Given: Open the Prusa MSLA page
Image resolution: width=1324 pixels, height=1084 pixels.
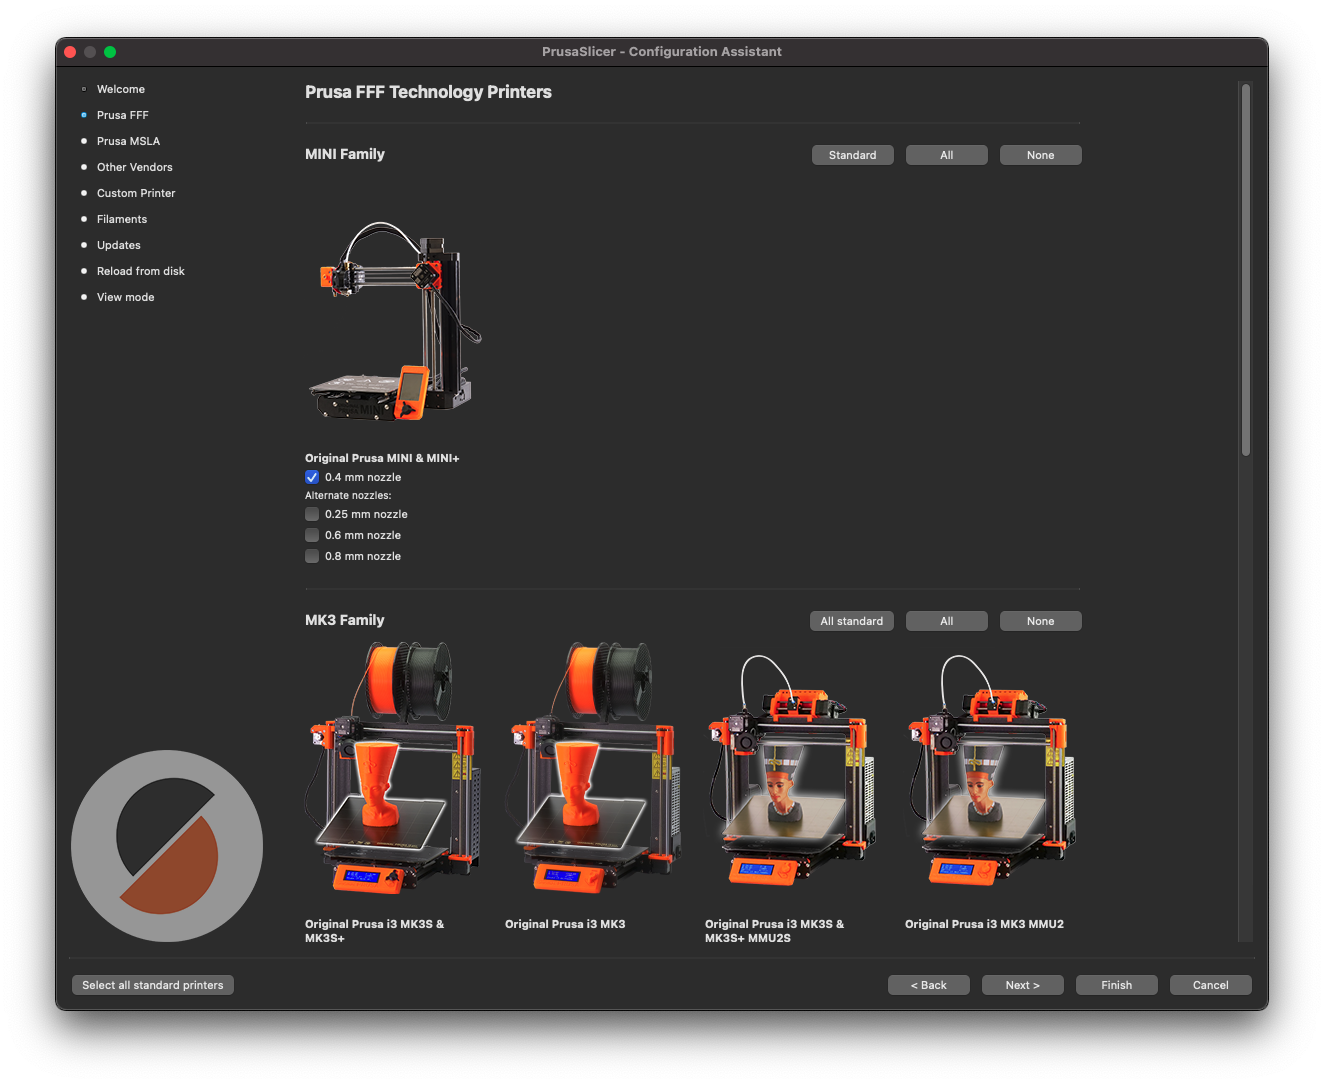Looking at the screenshot, I should pos(128,141).
